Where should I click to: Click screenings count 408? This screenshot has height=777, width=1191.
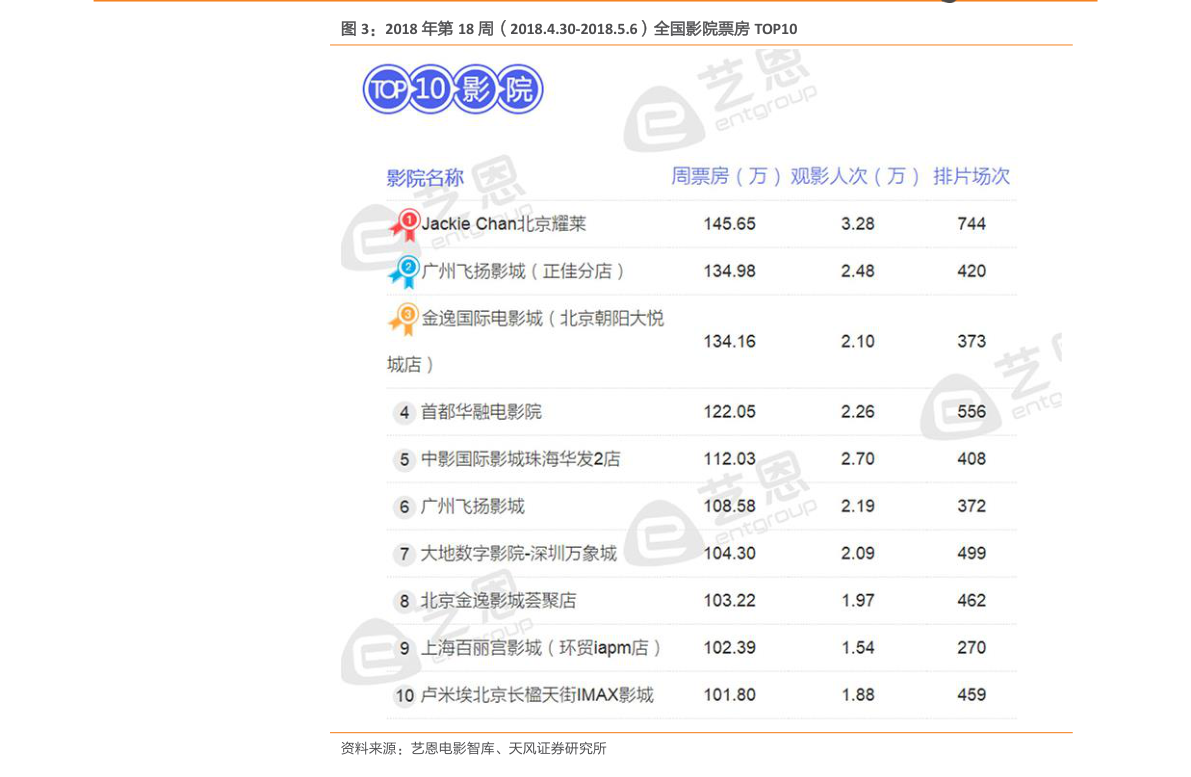(x=971, y=459)
